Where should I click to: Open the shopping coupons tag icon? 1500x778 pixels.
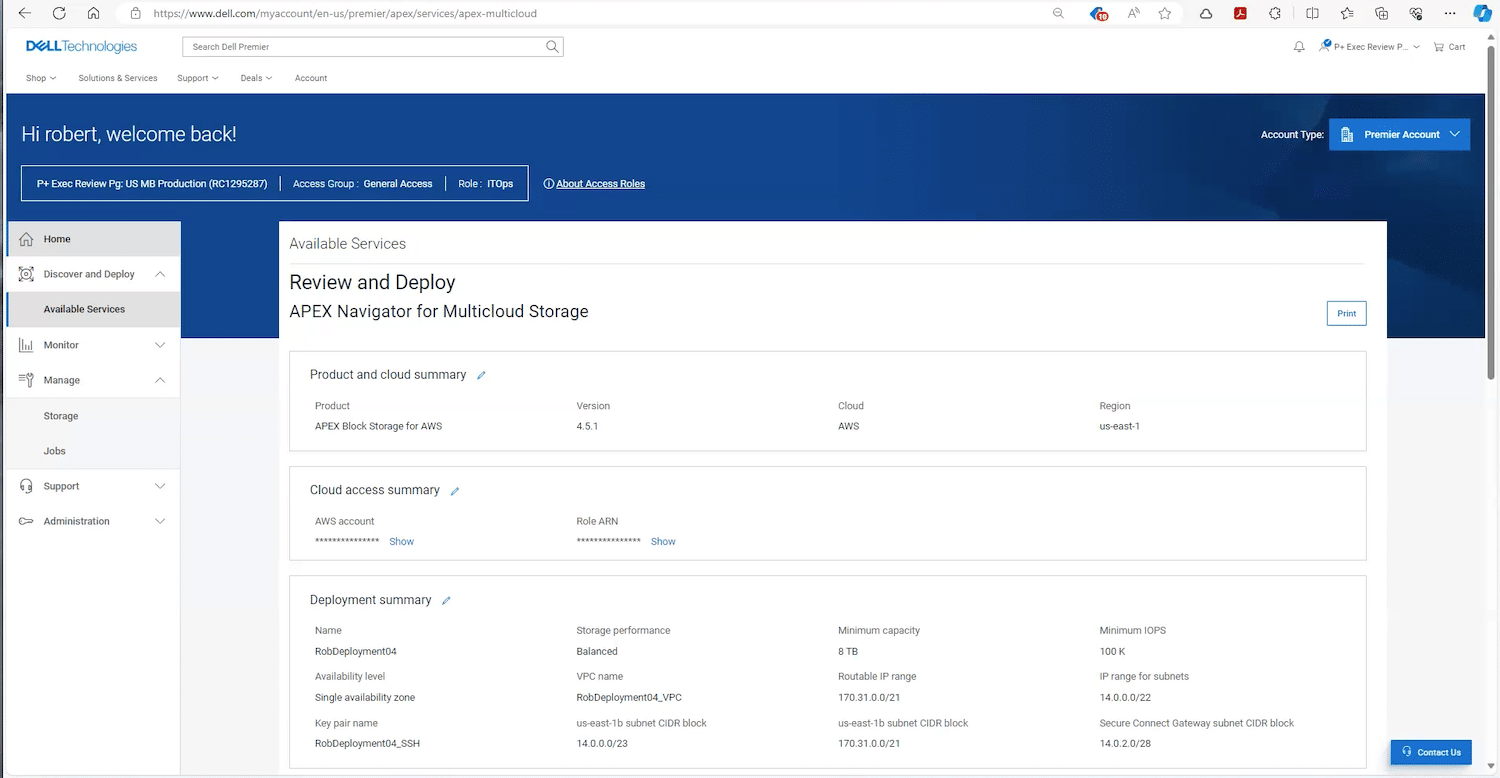1099,14
